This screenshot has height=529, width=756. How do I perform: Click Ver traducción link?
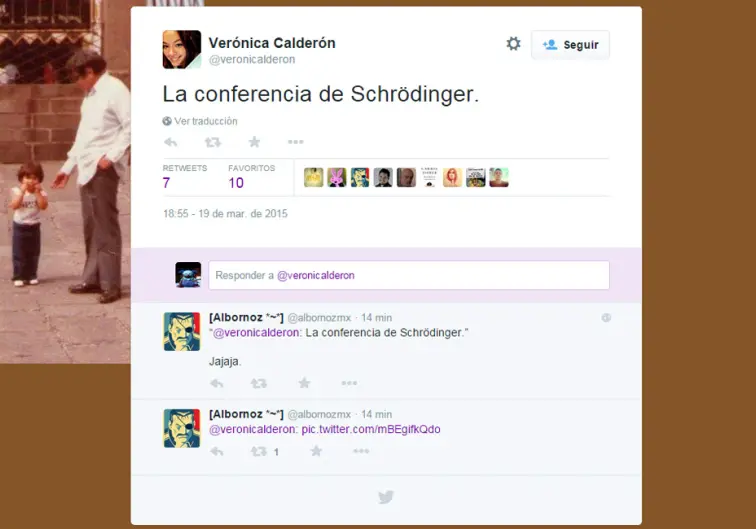[x=200, y=121]
